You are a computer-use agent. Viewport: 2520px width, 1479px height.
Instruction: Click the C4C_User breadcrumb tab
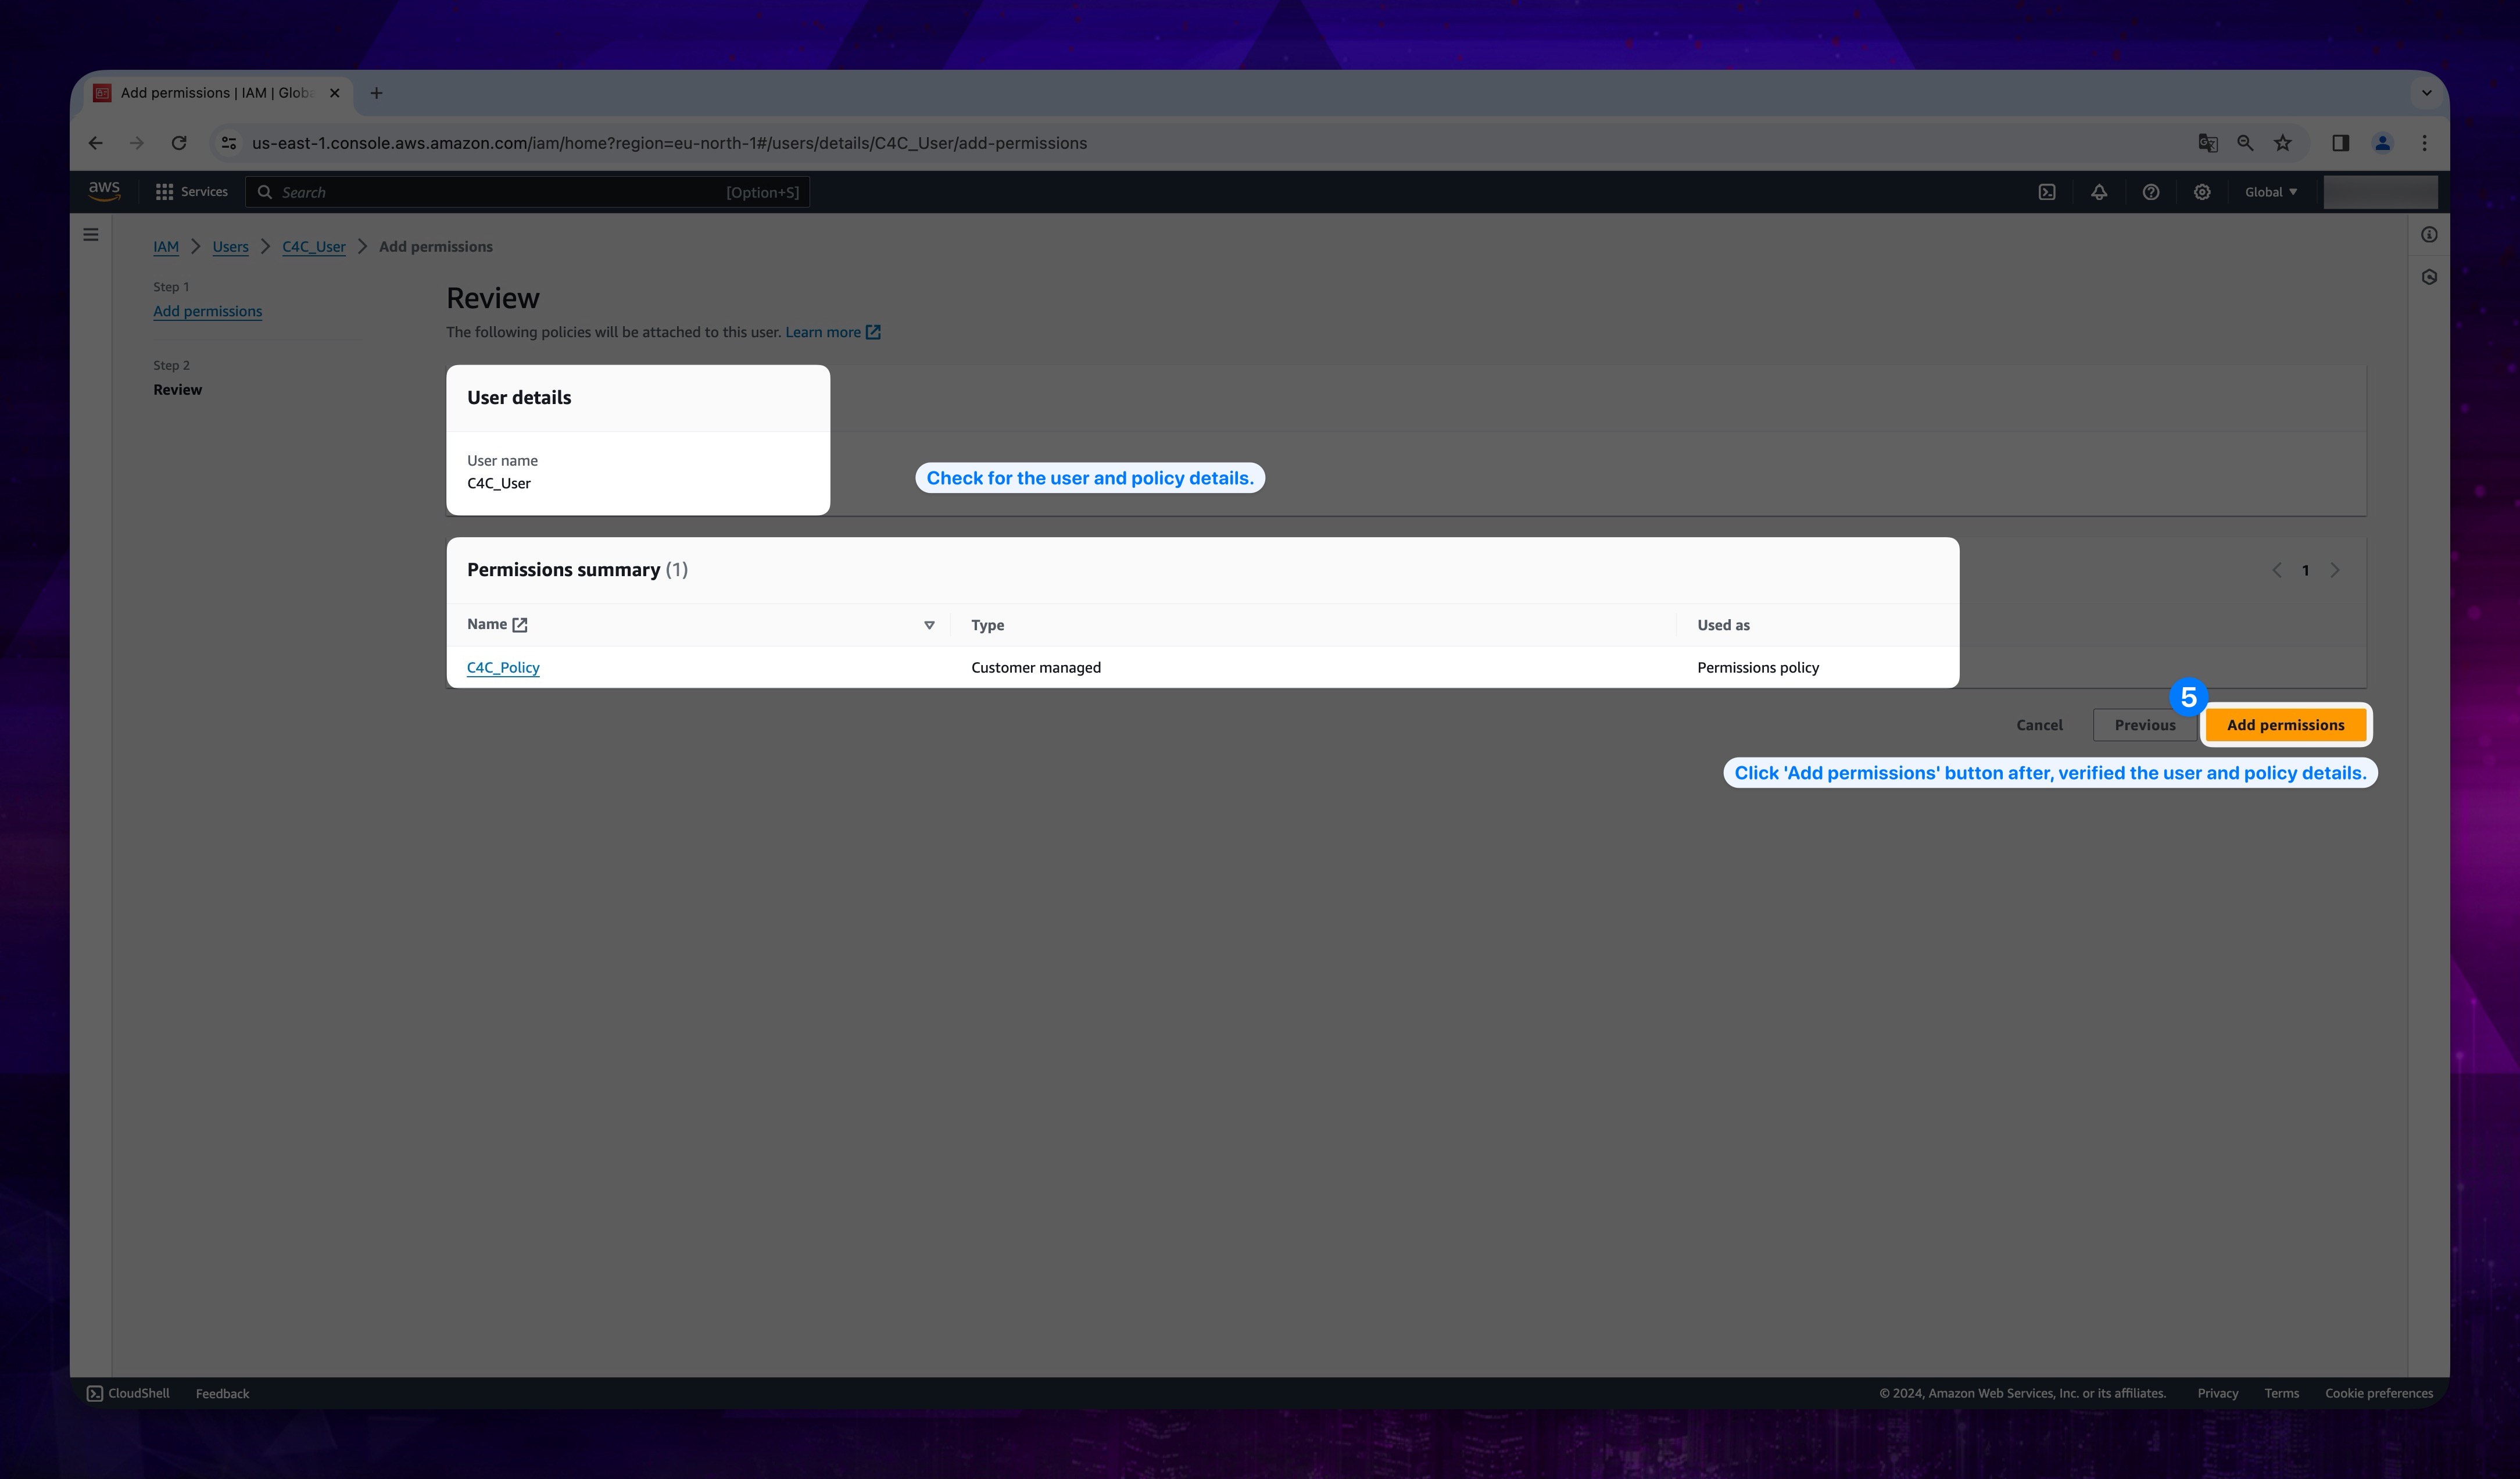click(x=313, y=245)
